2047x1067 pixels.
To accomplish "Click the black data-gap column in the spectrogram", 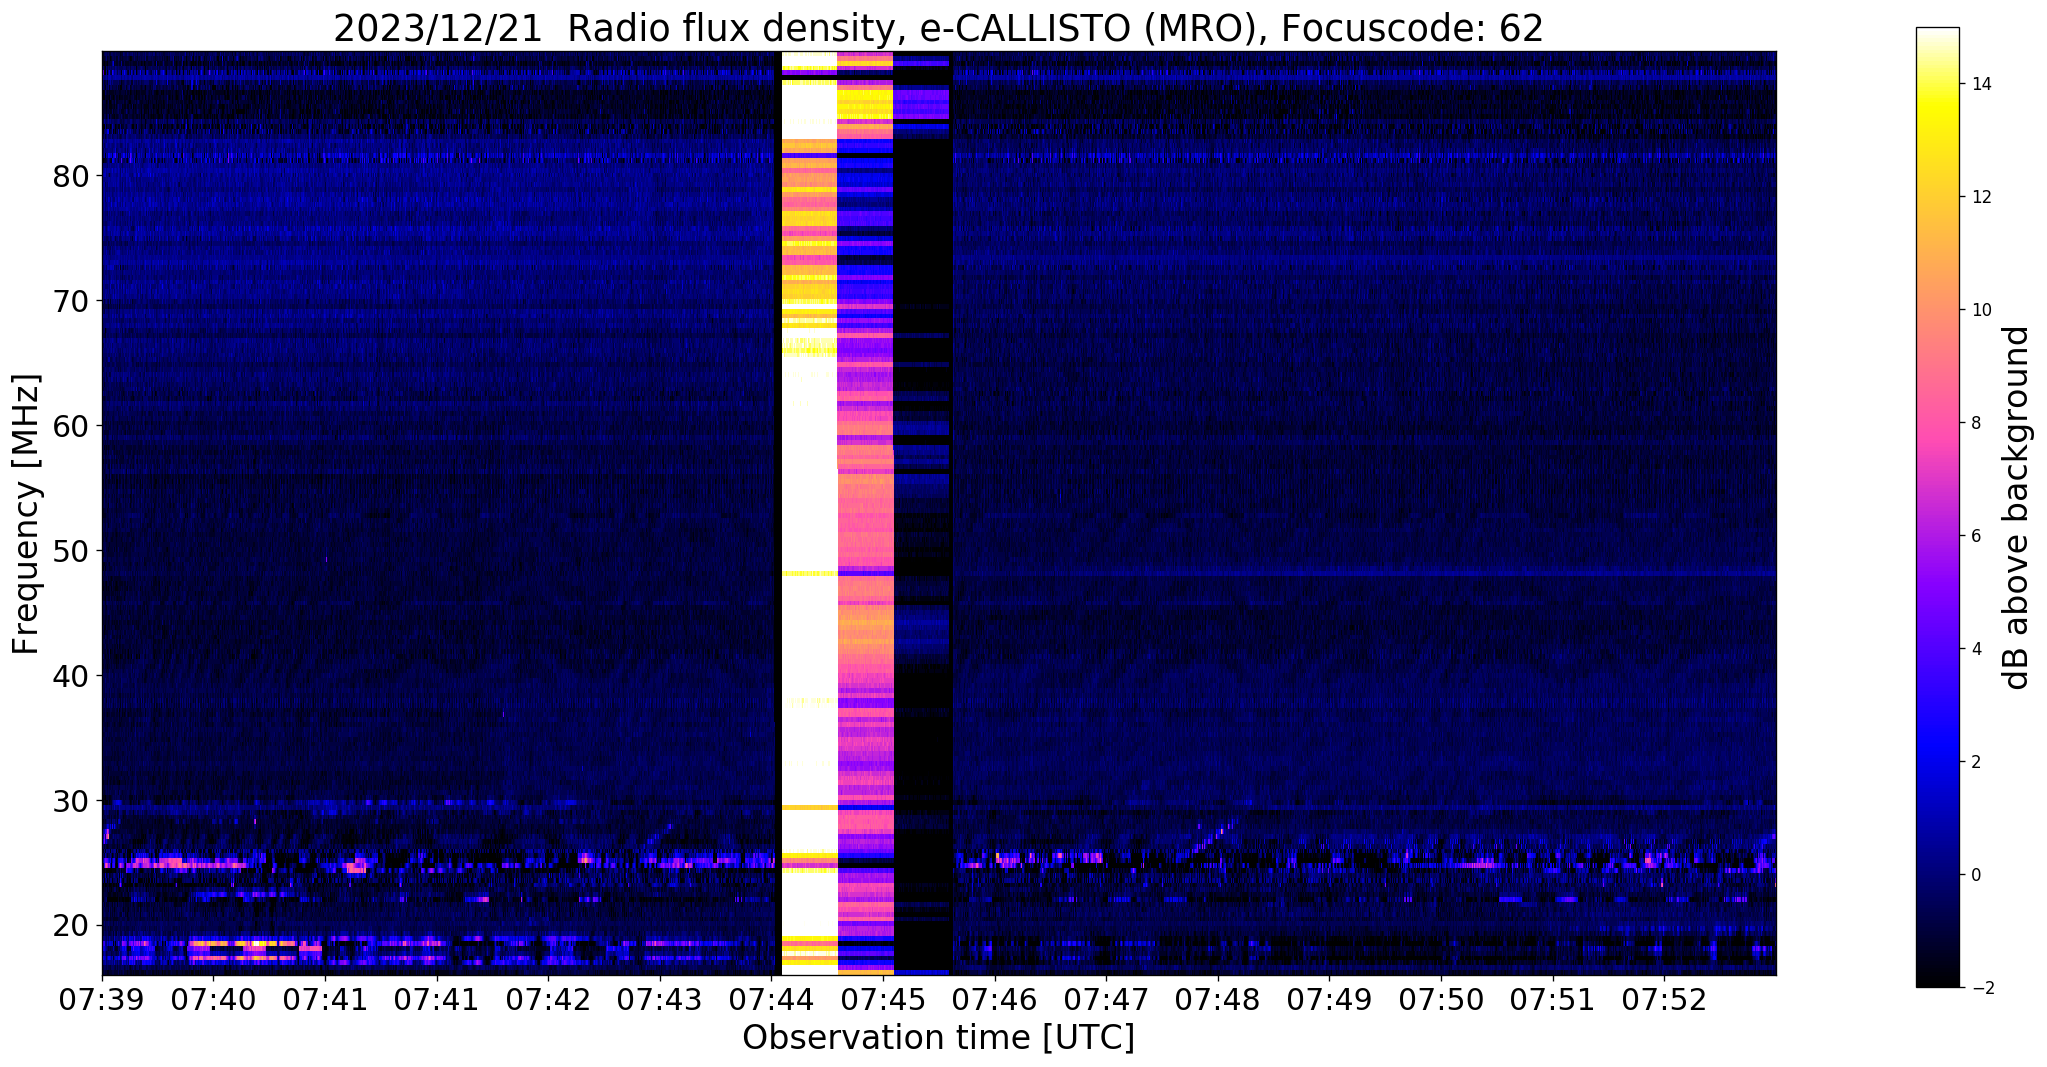I will click(x=922, y=513).
